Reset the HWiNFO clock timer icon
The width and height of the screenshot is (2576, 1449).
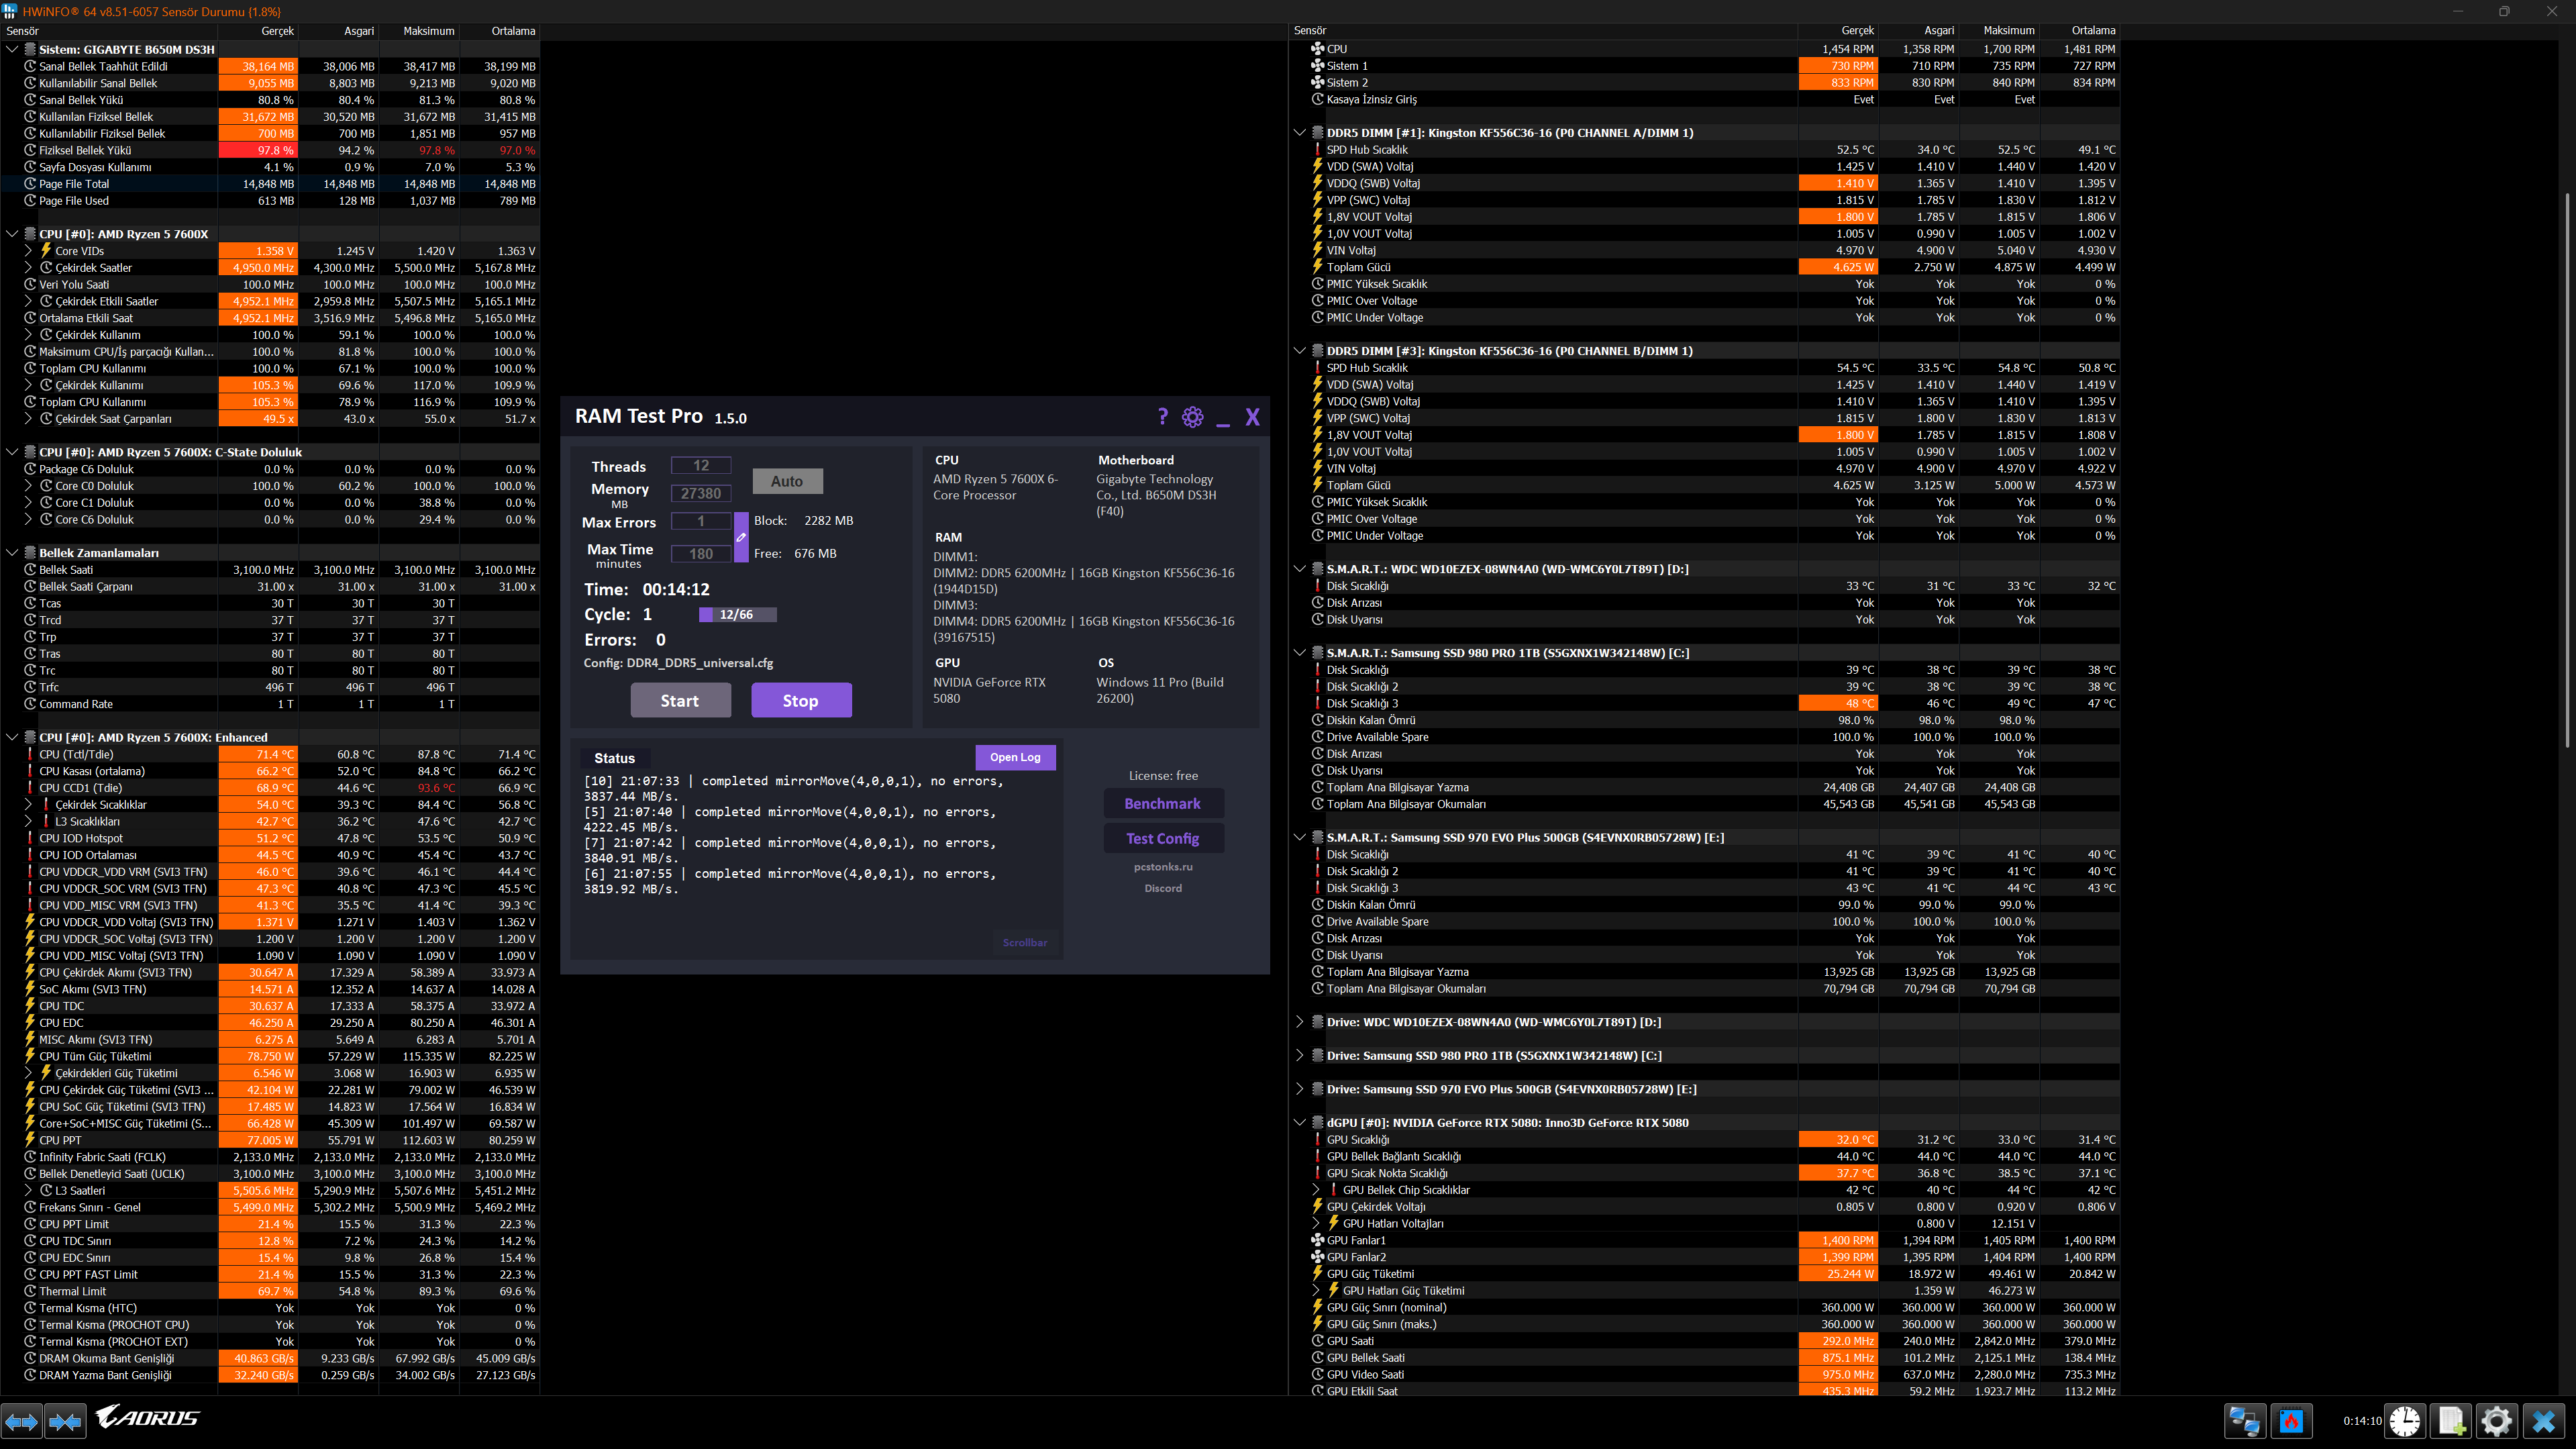click(2404, 1421)
